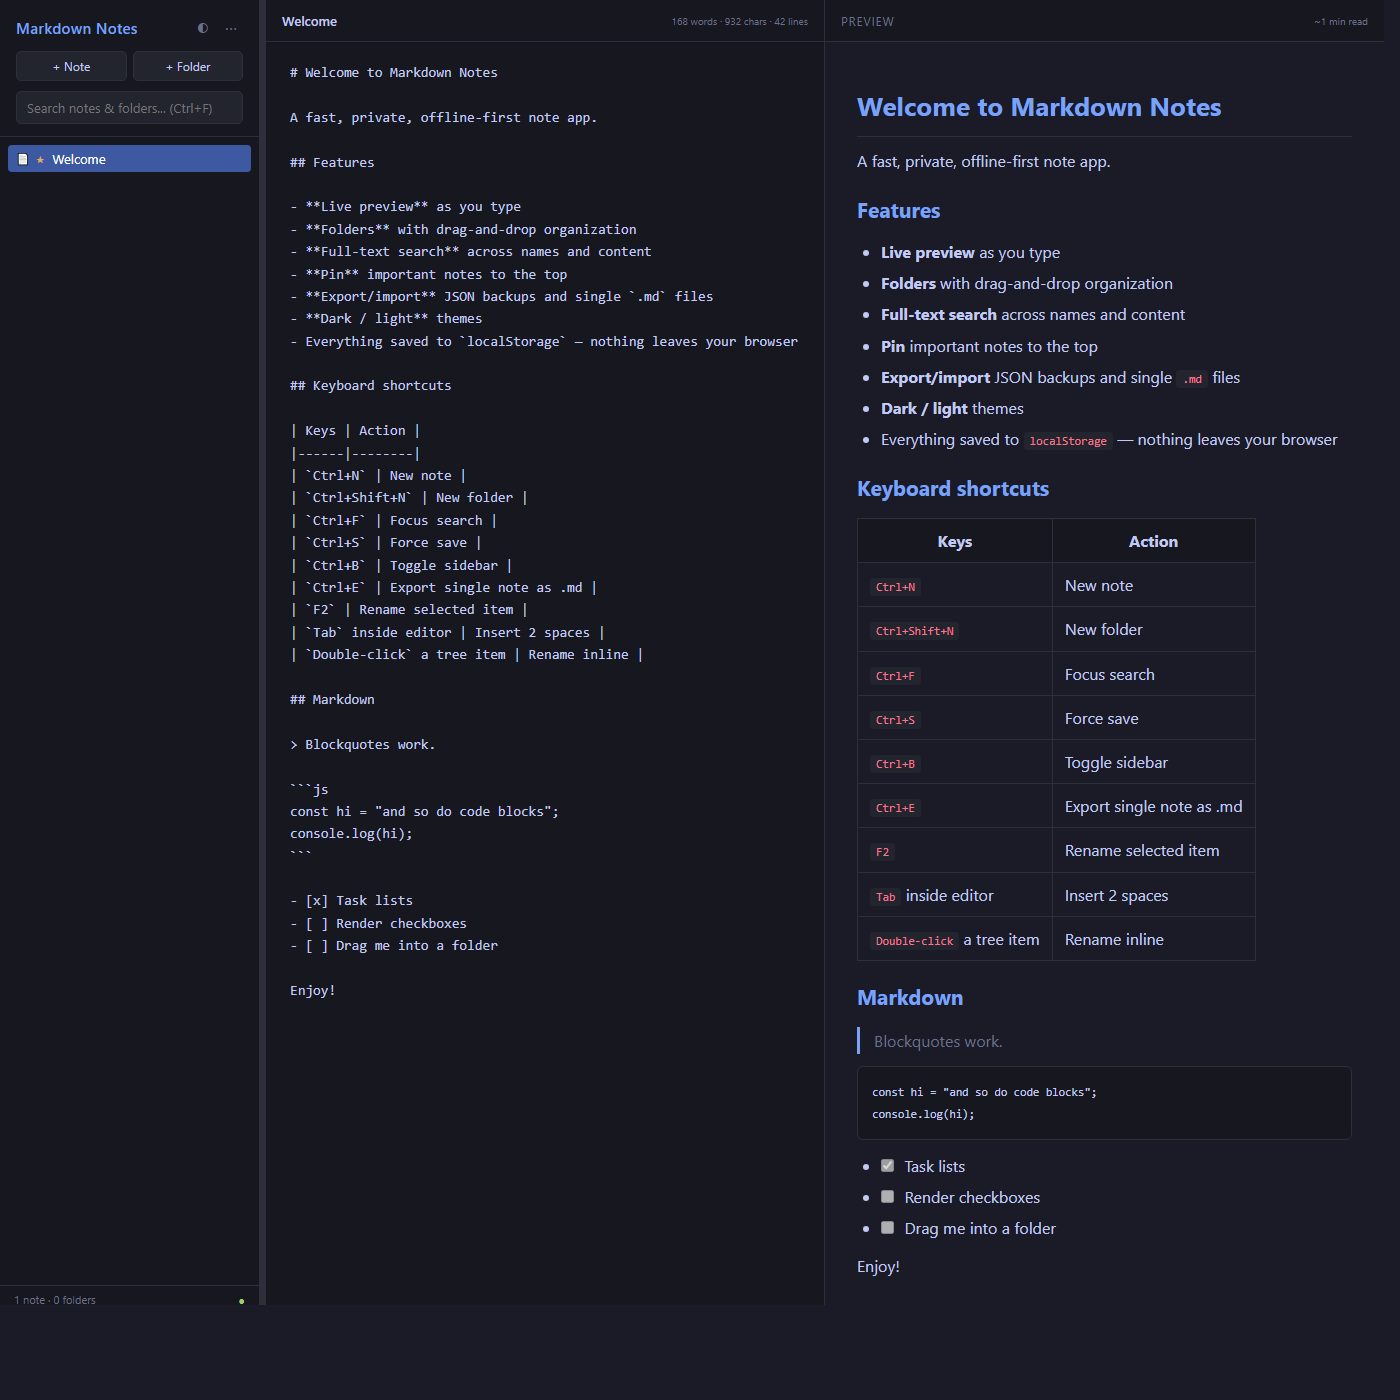Click the Features heading in preview

(898, 210)
